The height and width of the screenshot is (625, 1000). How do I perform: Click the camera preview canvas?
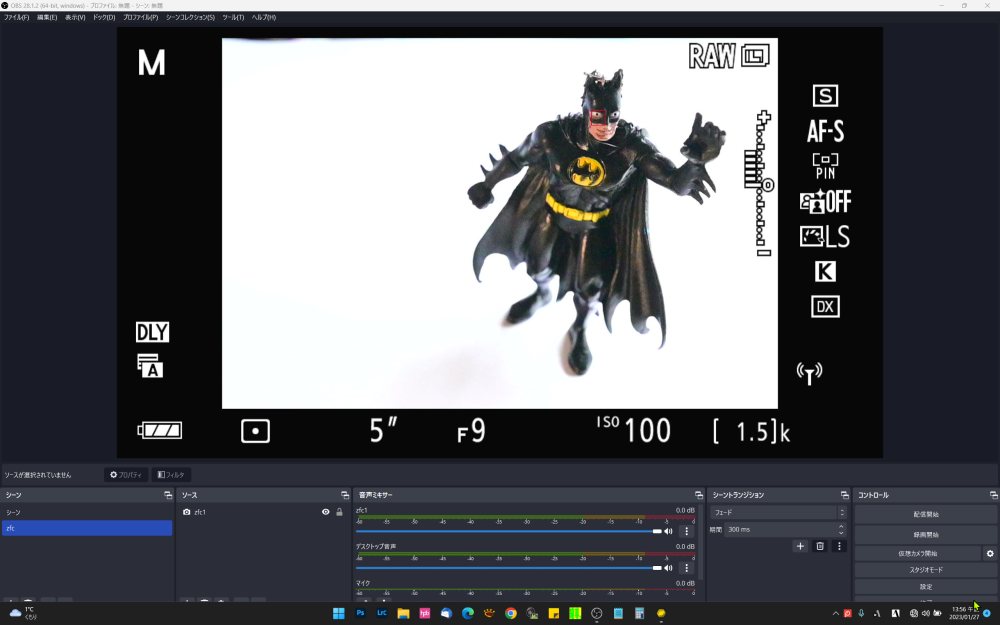[x=499, y=242]
